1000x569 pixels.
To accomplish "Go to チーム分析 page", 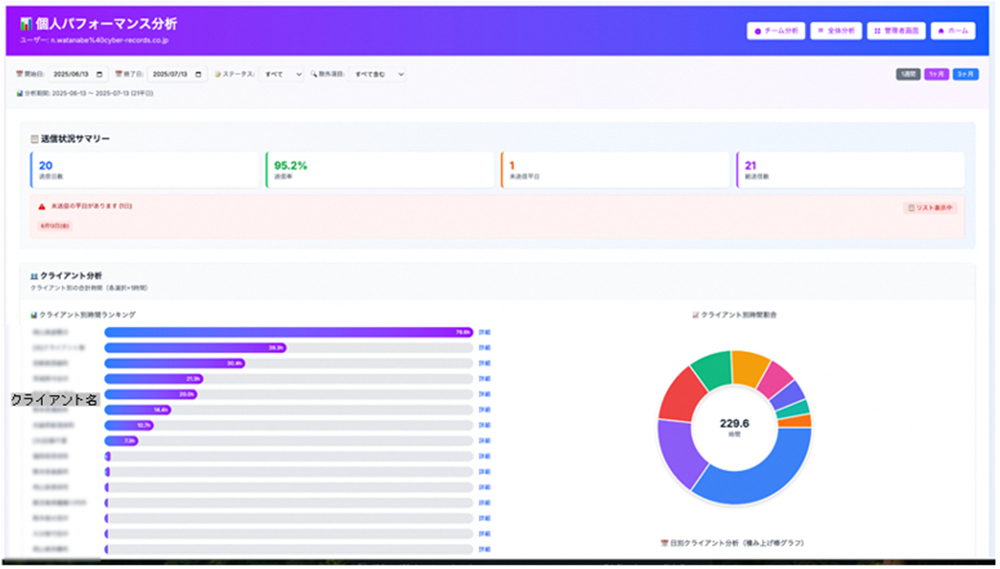I will (775, 31).
